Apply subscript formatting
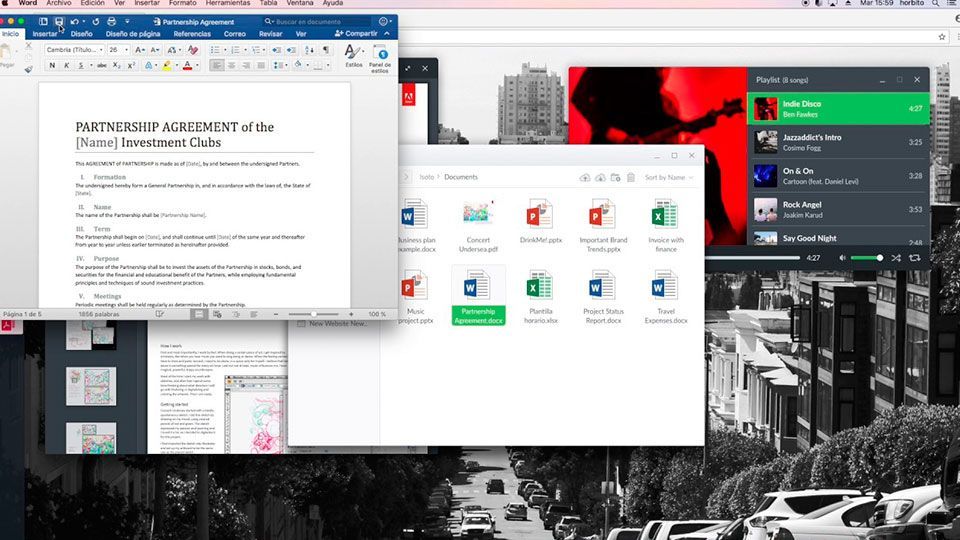Screen dimensions: 960x540 coord(116,66)
